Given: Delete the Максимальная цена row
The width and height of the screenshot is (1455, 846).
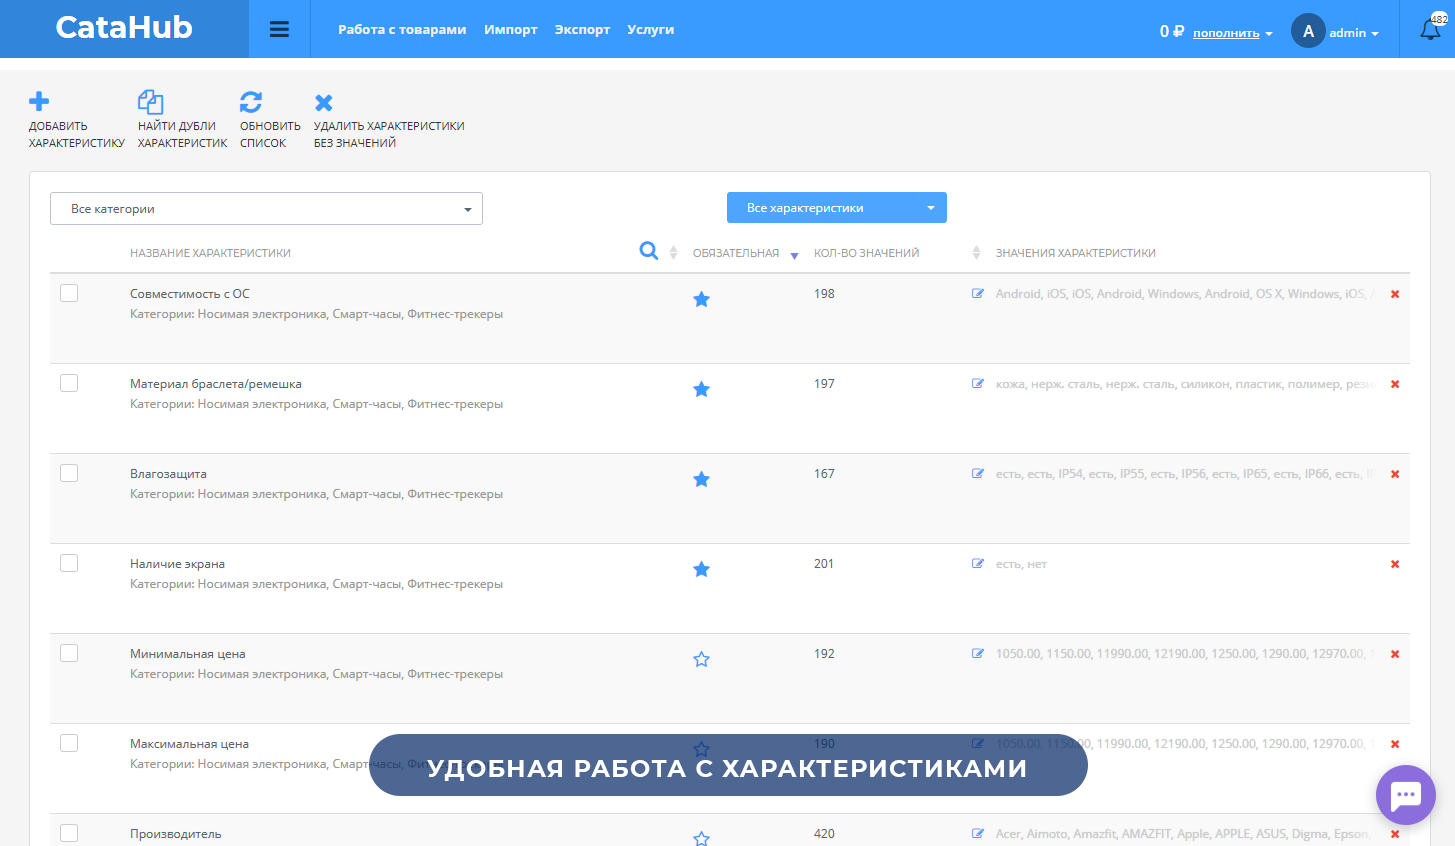Looking at the screenshot, I should point(1395,744).
